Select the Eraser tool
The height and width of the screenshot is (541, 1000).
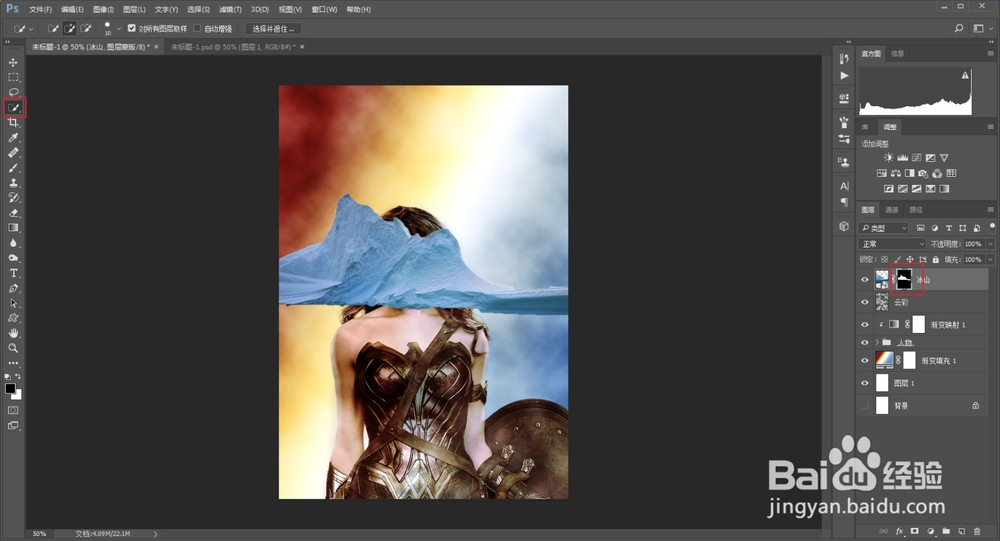point(13,213)
